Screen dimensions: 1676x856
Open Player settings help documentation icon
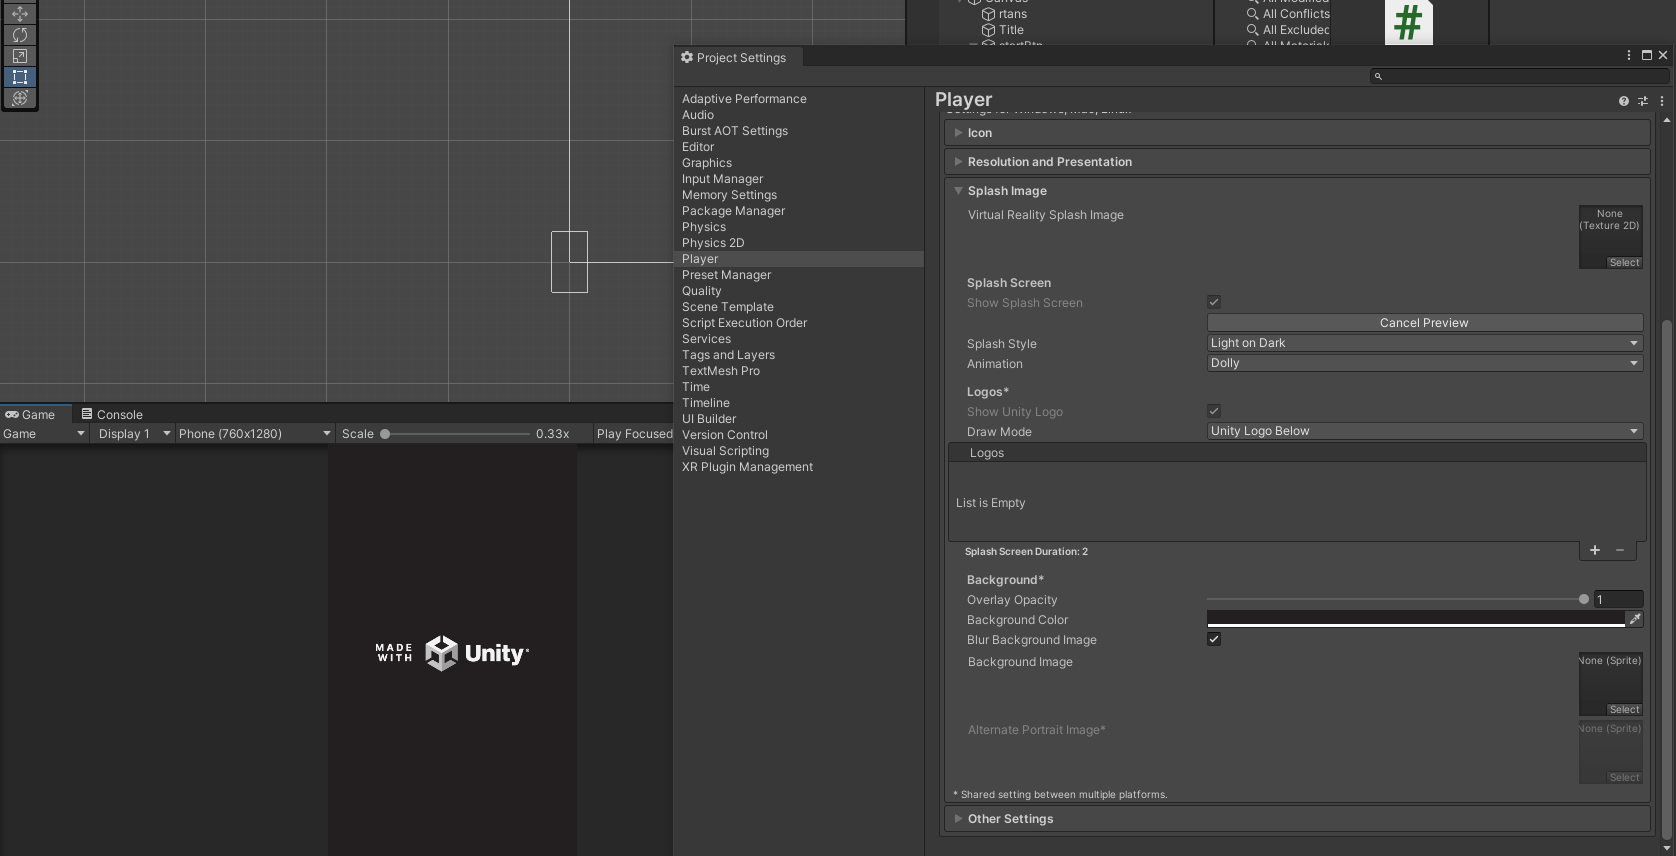pos(1624,101)
